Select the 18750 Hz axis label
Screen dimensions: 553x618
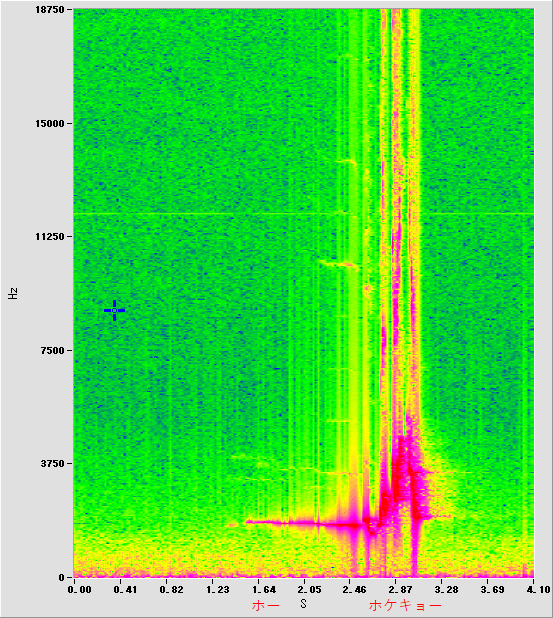[49, 10]
